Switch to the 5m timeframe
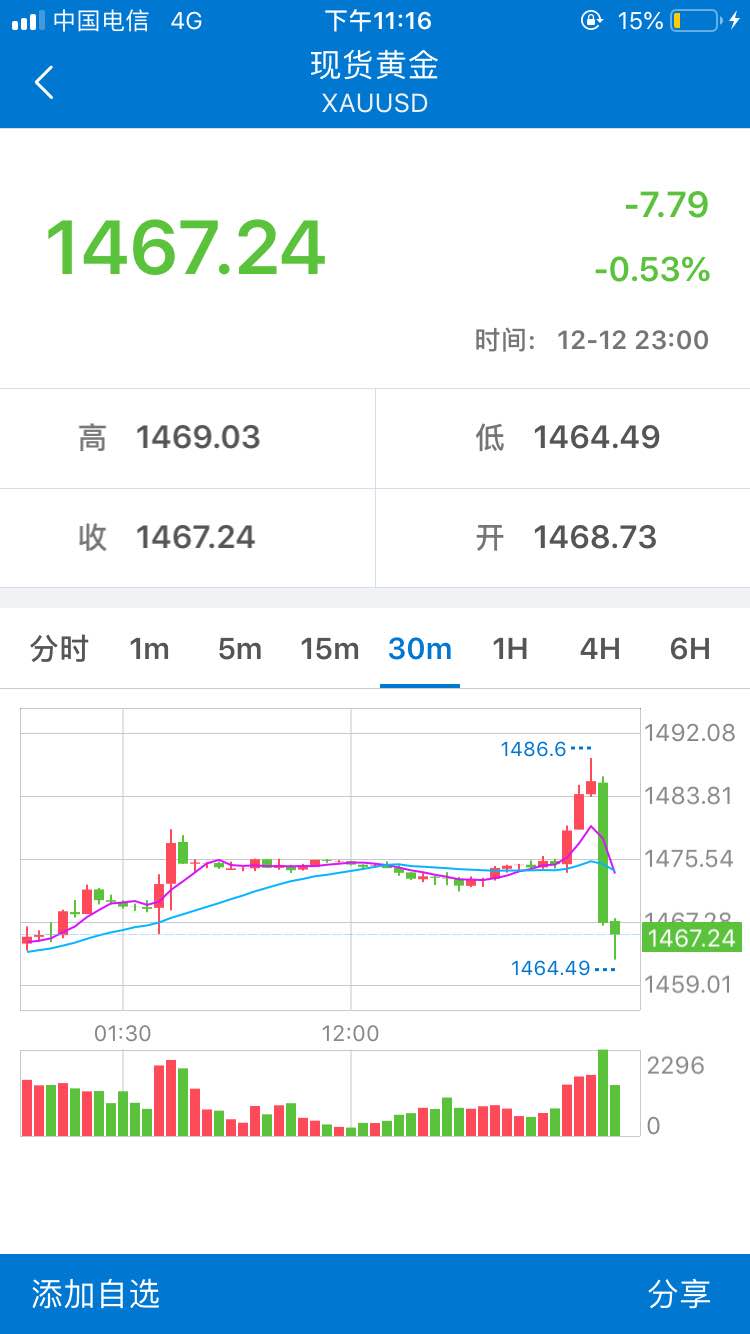This screenshot has height=1334, width=750. (x=240, y=649)
